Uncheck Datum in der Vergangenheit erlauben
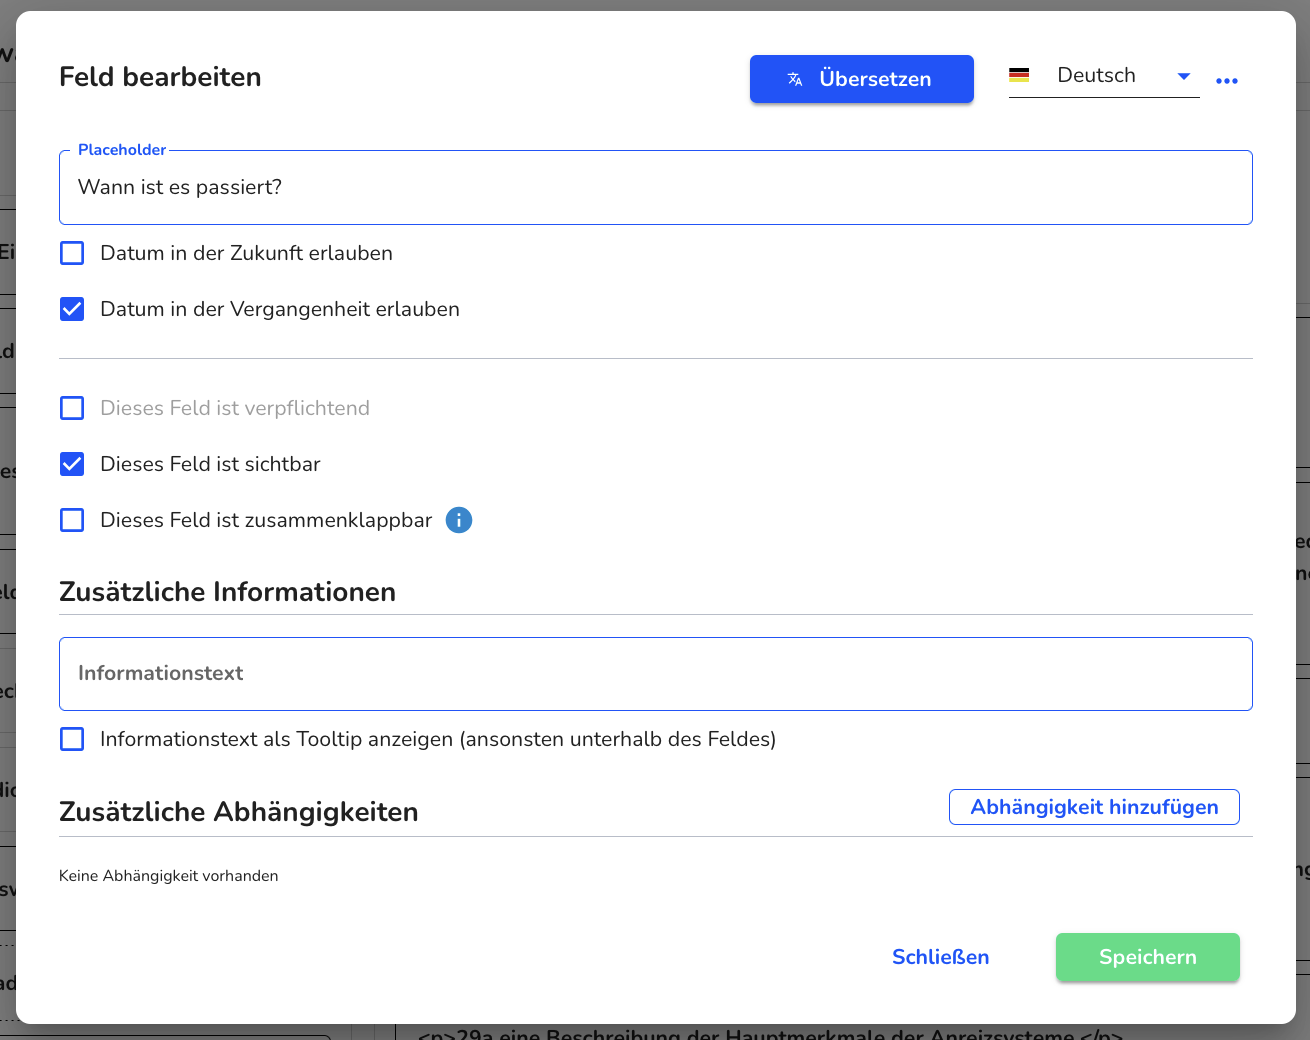 (72, 309)
